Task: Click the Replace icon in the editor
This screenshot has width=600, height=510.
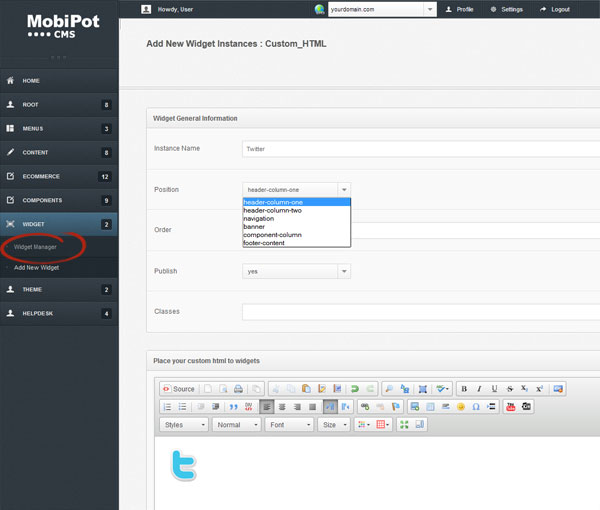Action: pyautogui.click(x=404, y=389)
